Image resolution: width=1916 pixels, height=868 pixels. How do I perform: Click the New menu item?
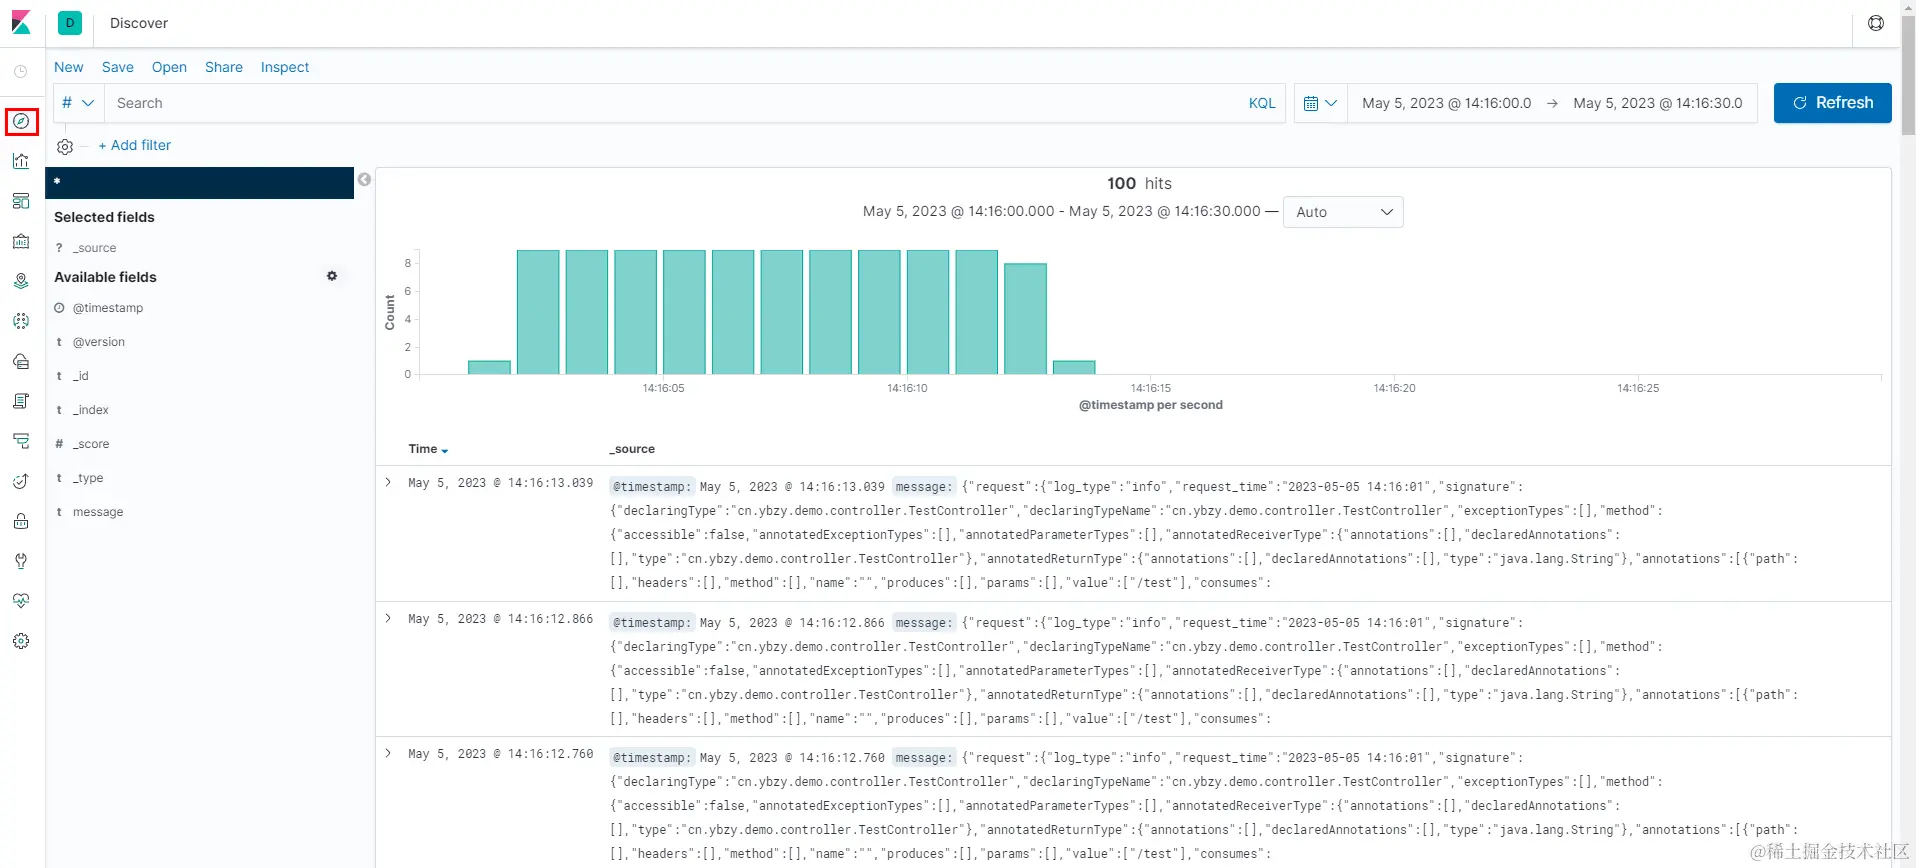click(x=69, y=67)
